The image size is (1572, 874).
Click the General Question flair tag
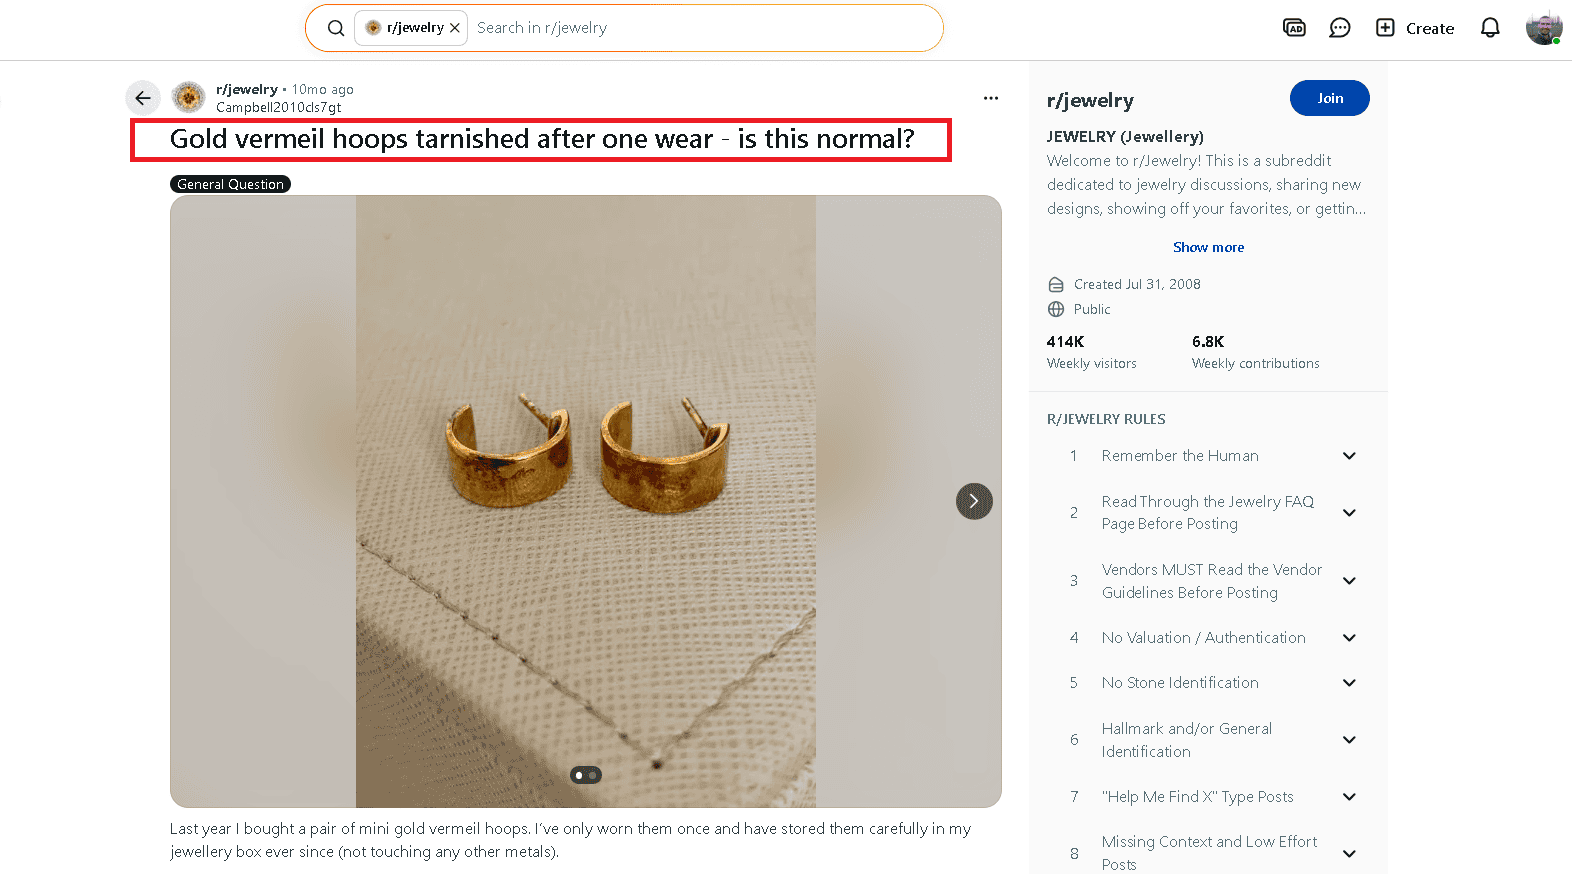point(230,183)
